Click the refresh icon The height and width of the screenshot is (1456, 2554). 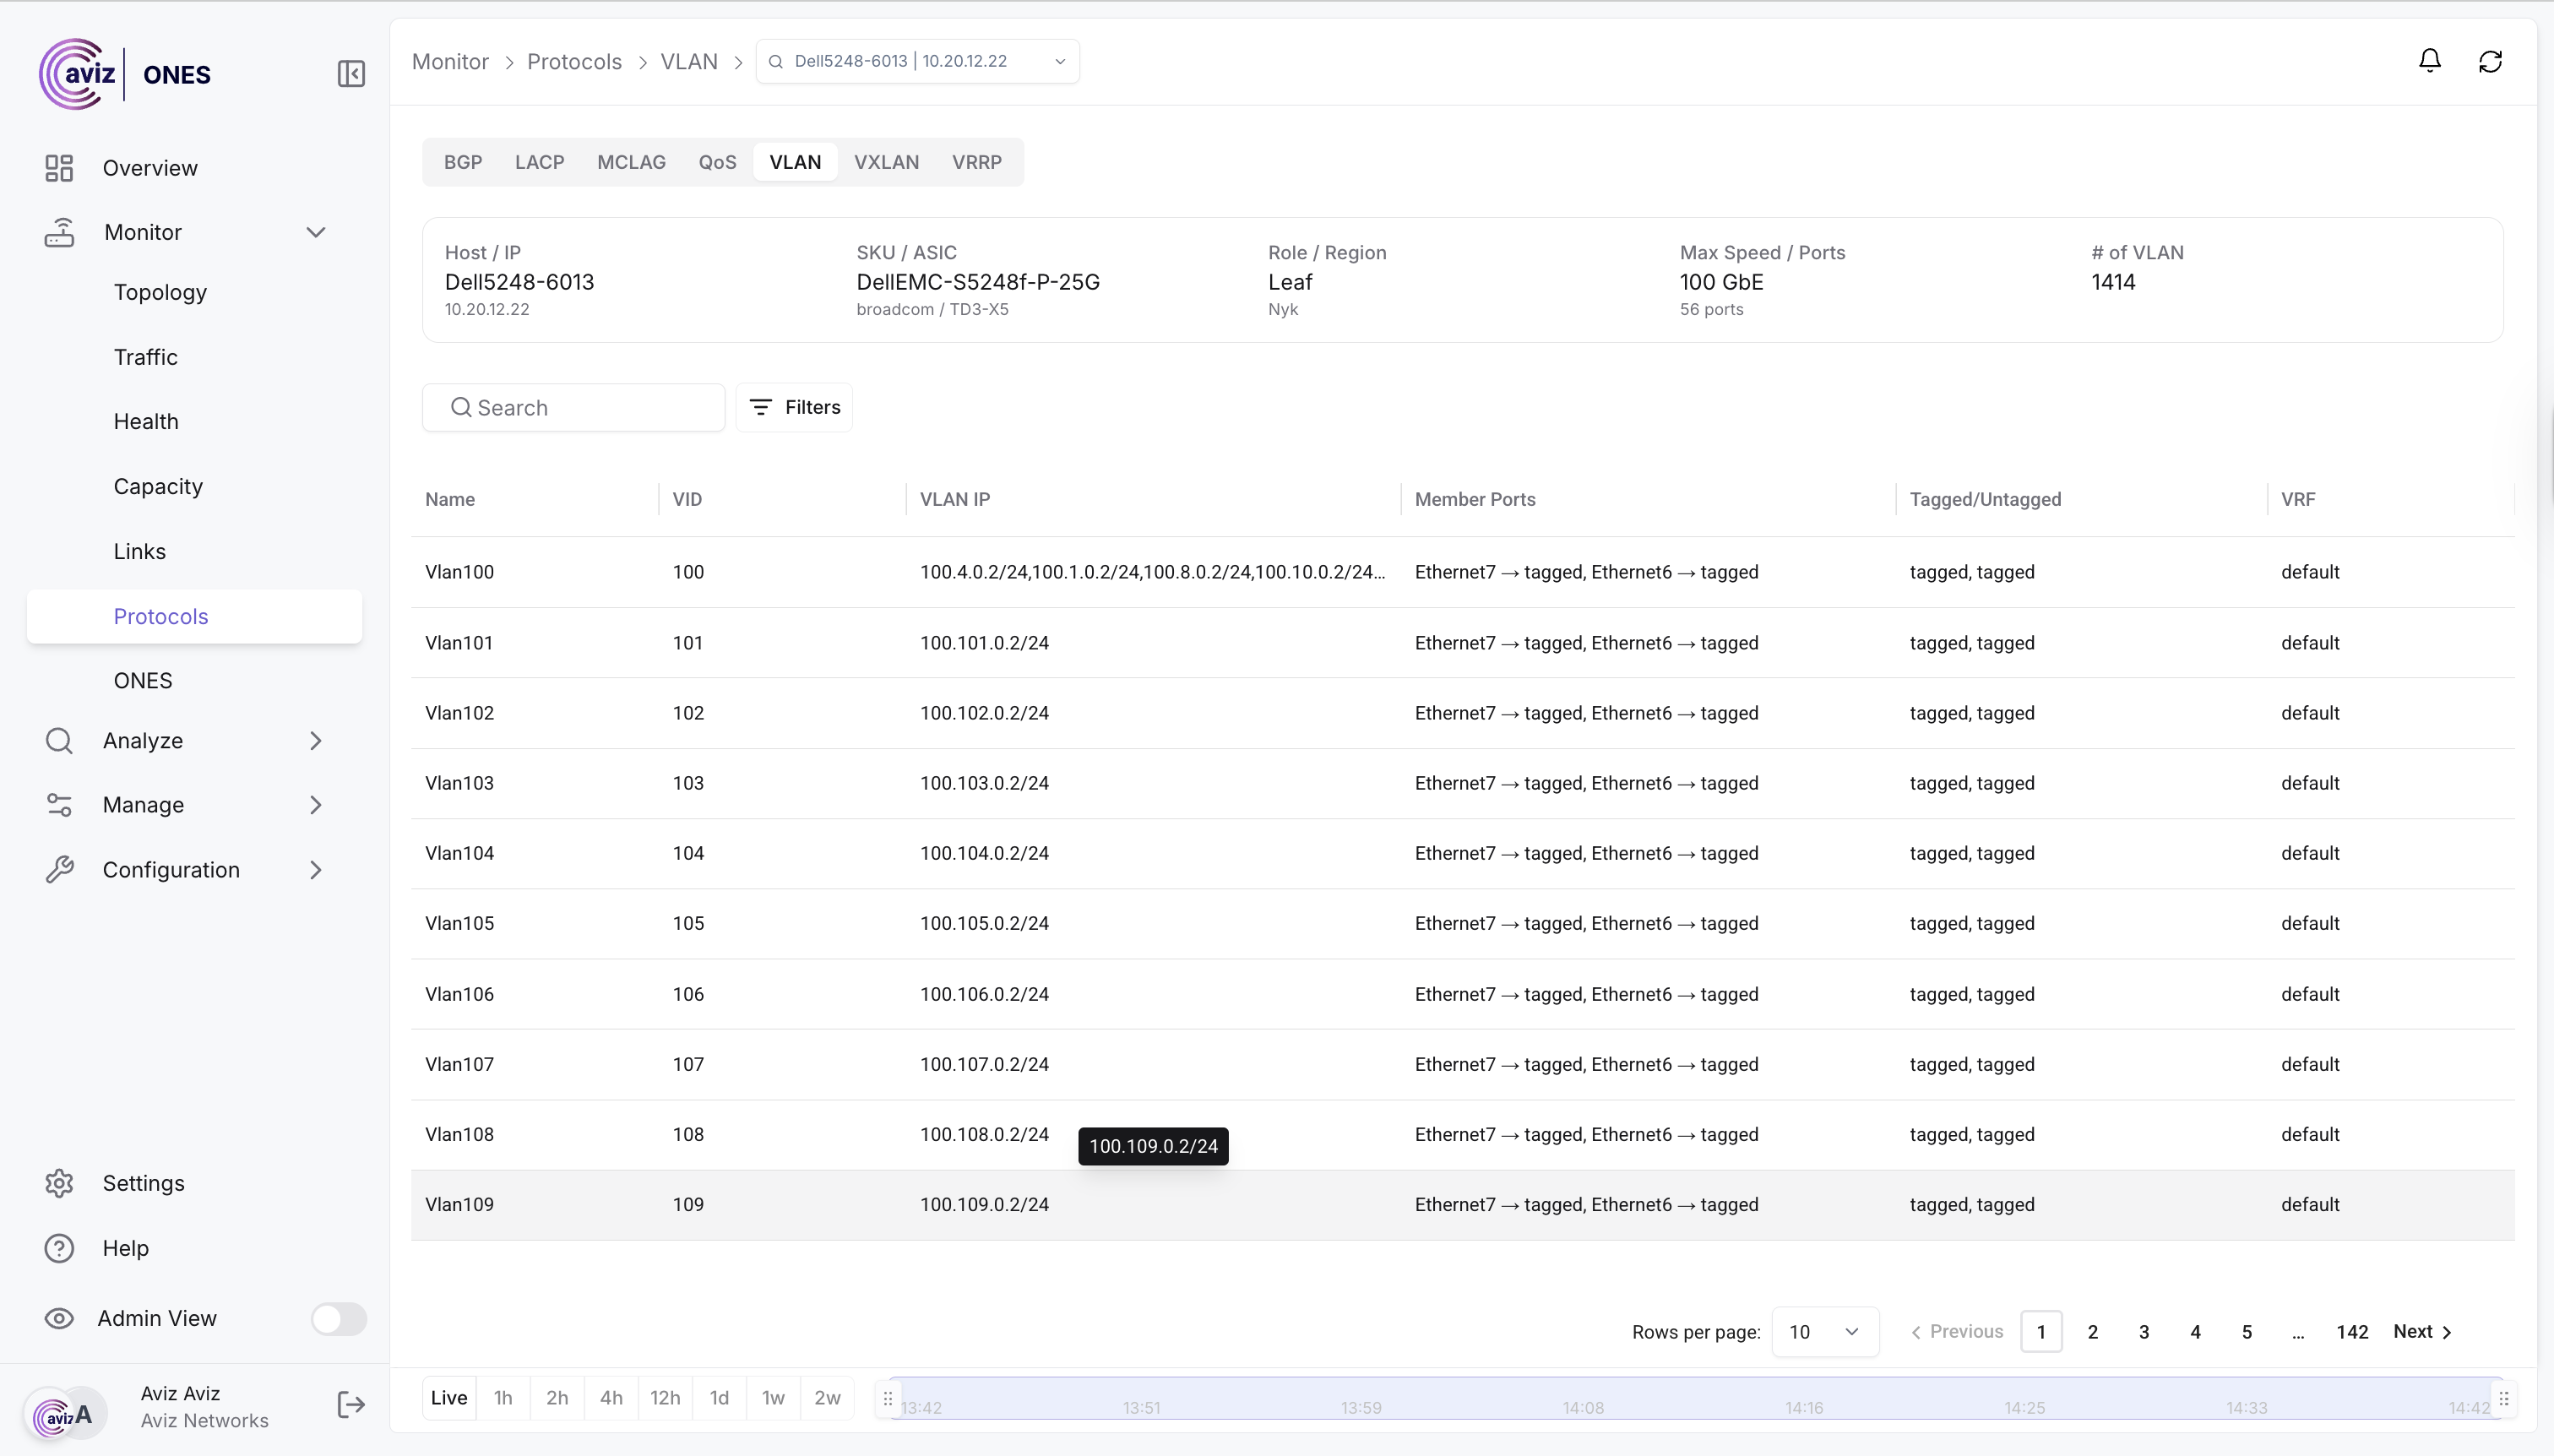2490,62
